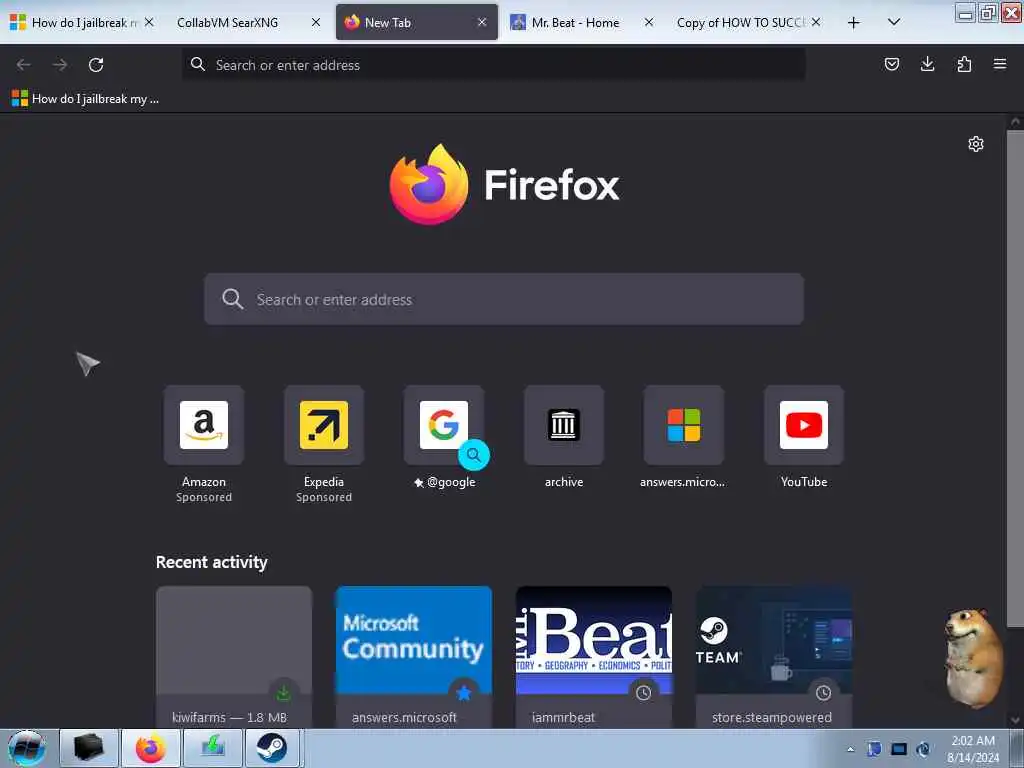Click the toolbar address bar field
The height and width of the screenshot is (768, 1024).
tap(493, 65)
